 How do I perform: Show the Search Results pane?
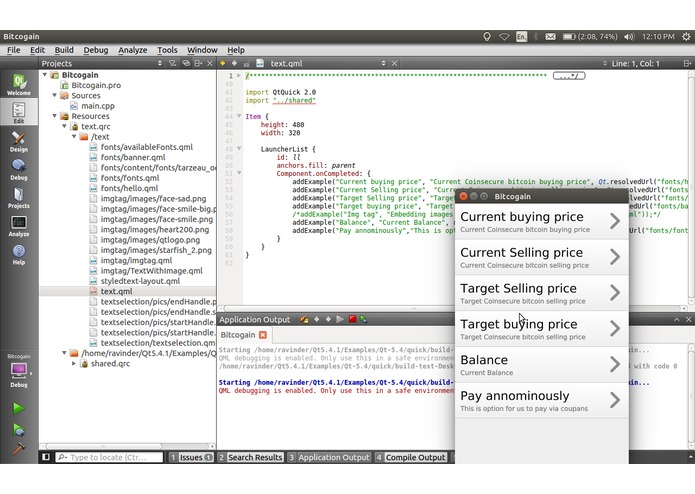pos(250,457)
